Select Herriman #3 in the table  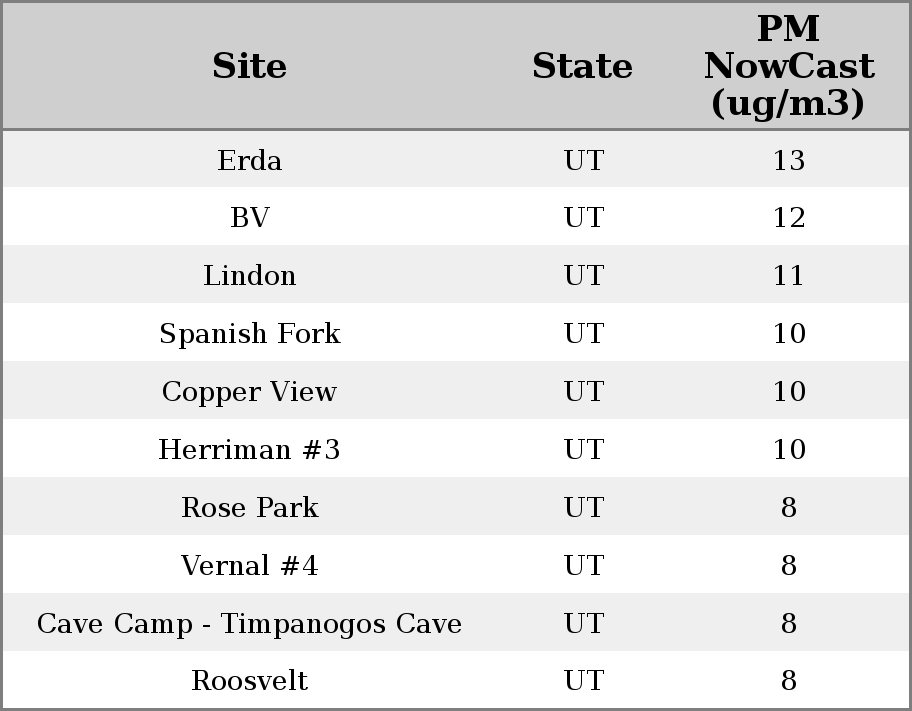(x=249, y=450)
